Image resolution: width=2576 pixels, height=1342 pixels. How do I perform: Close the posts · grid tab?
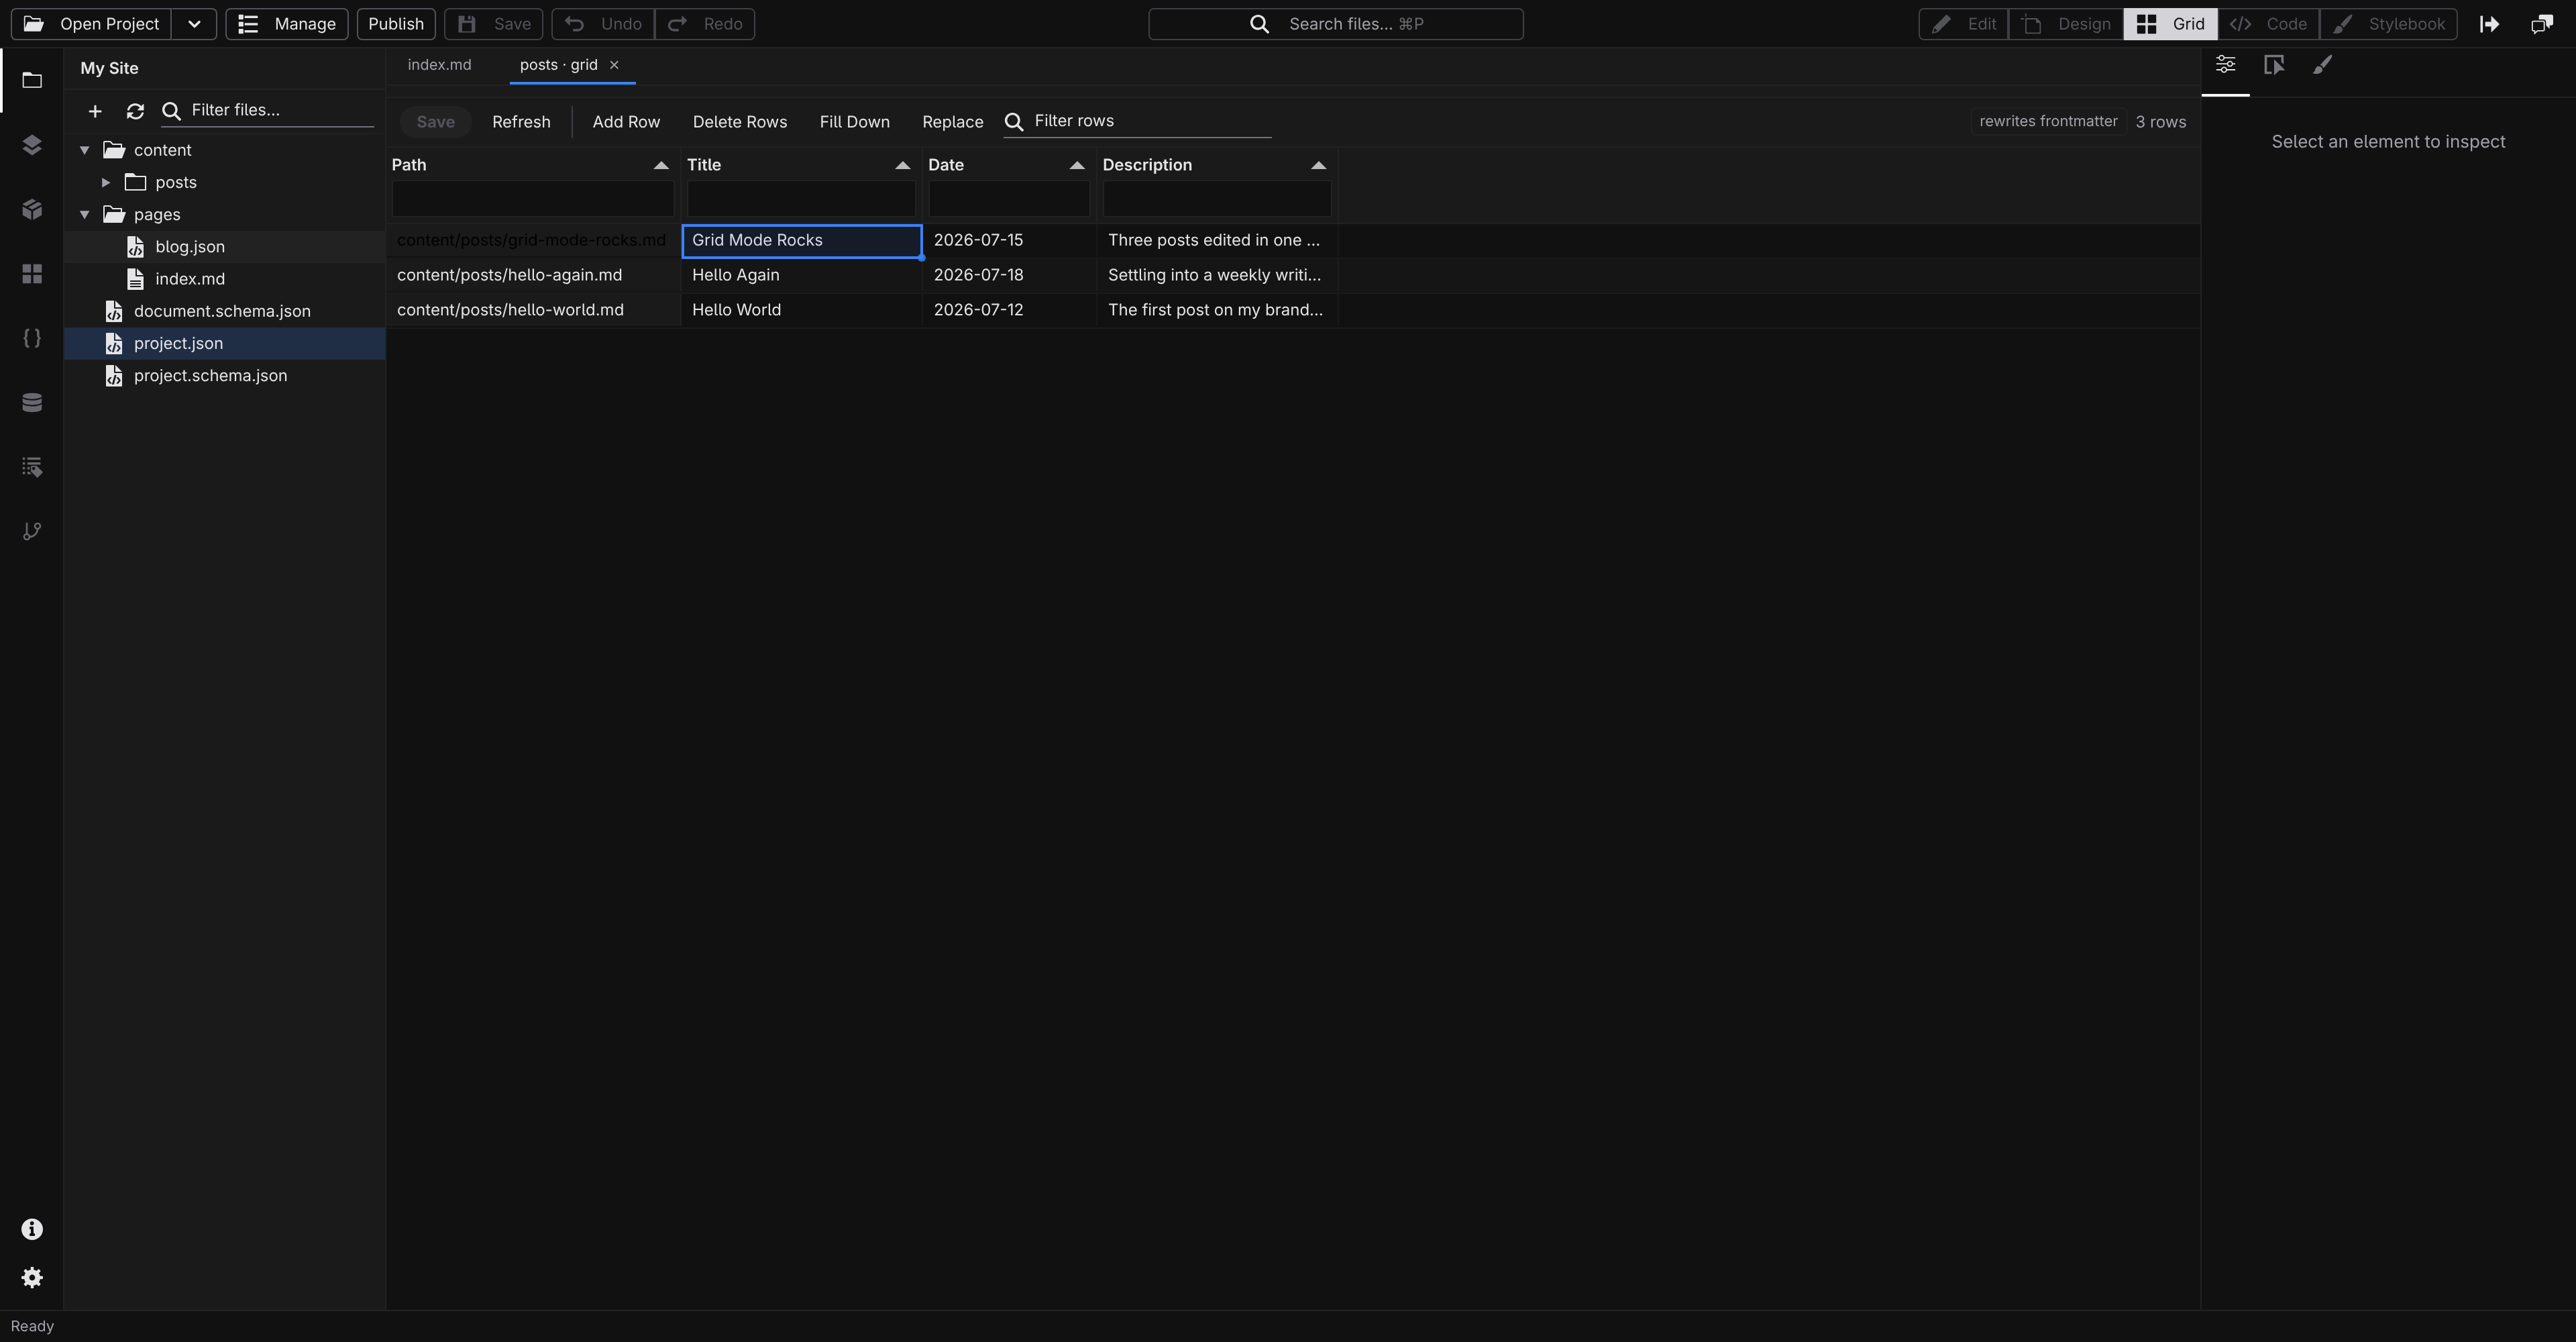click(614, 65)
